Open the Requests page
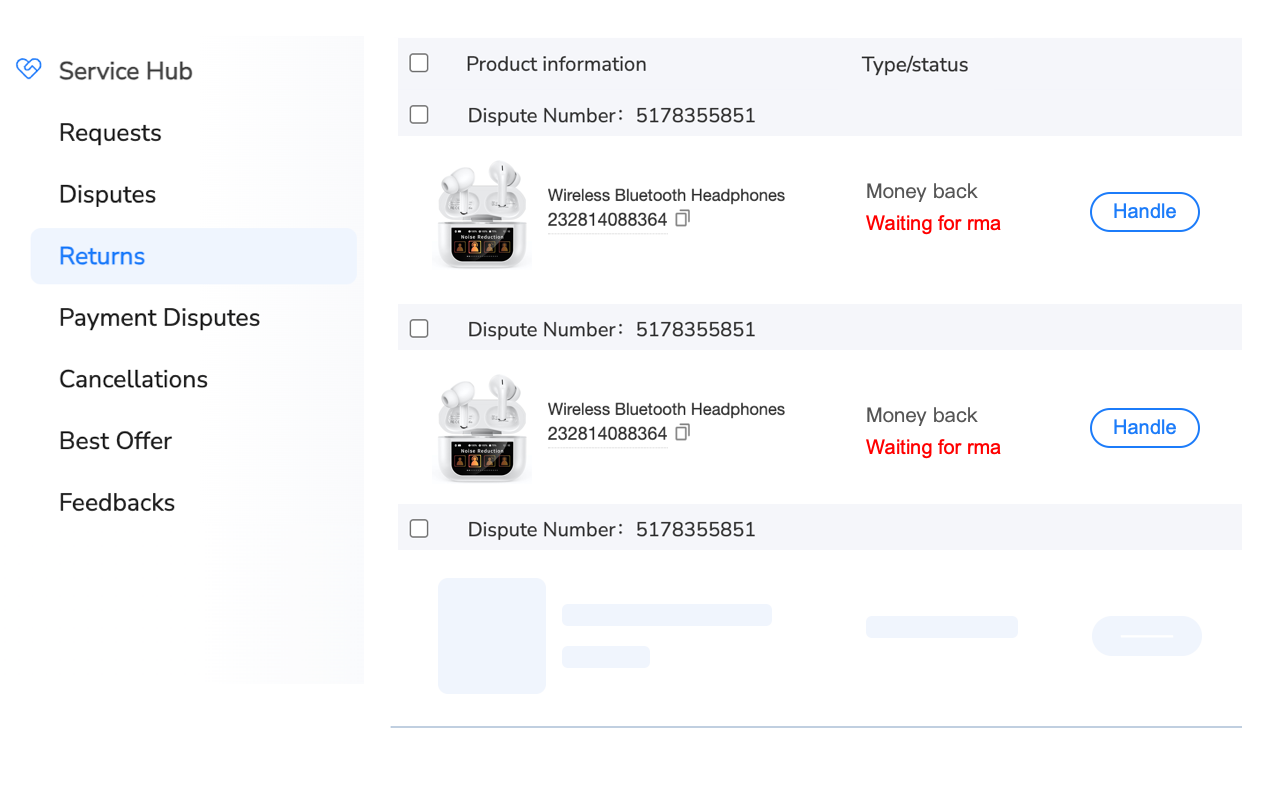 pyautogui.click(x=110, y=132)
